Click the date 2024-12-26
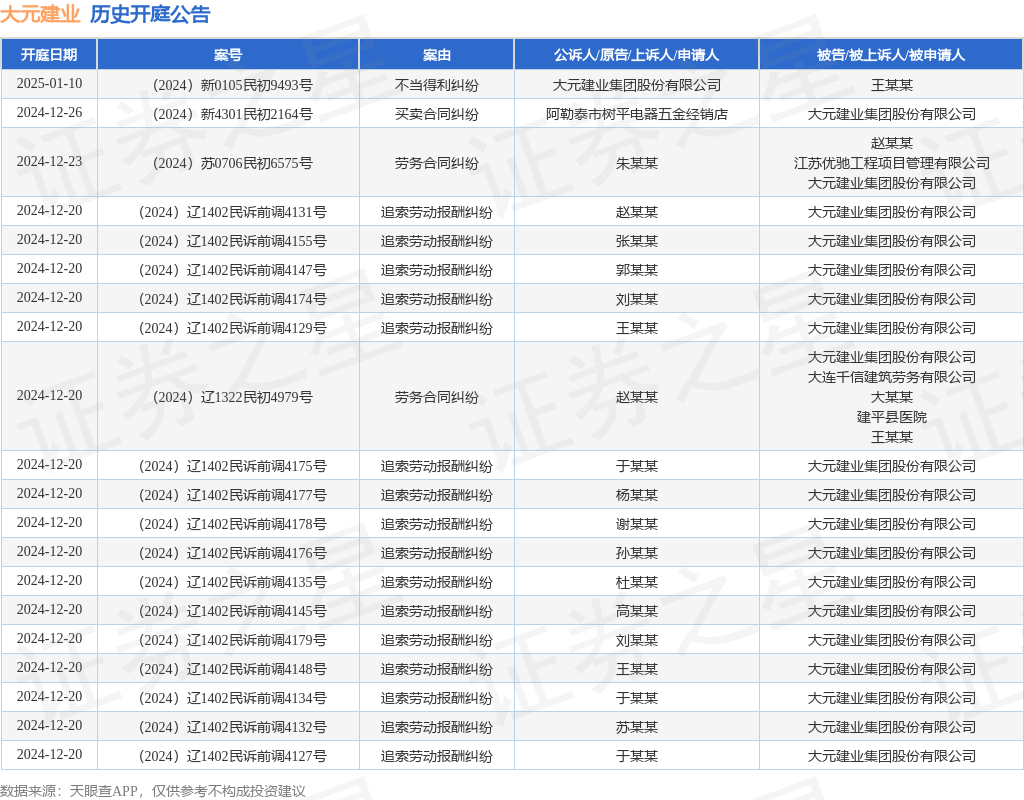The image size is (1024, 800). tap(49, 112)
